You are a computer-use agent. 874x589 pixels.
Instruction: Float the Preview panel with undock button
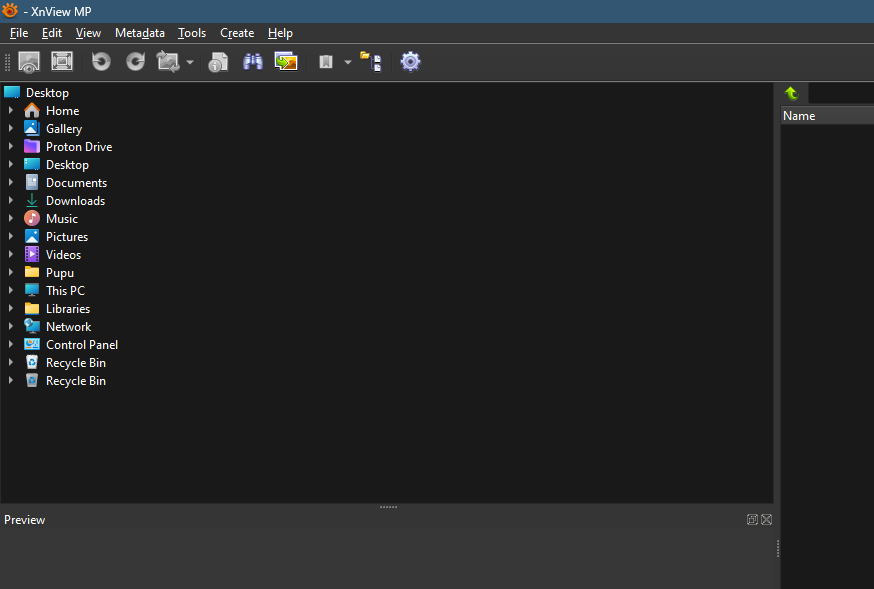[752, 519]
